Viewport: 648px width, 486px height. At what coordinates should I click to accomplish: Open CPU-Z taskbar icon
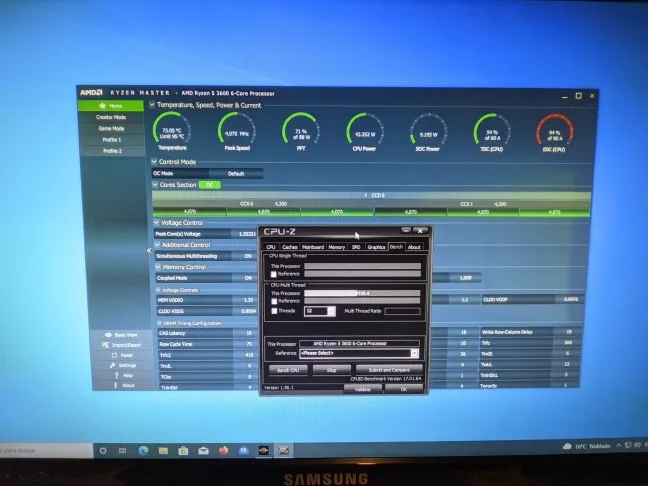(284, 450)
